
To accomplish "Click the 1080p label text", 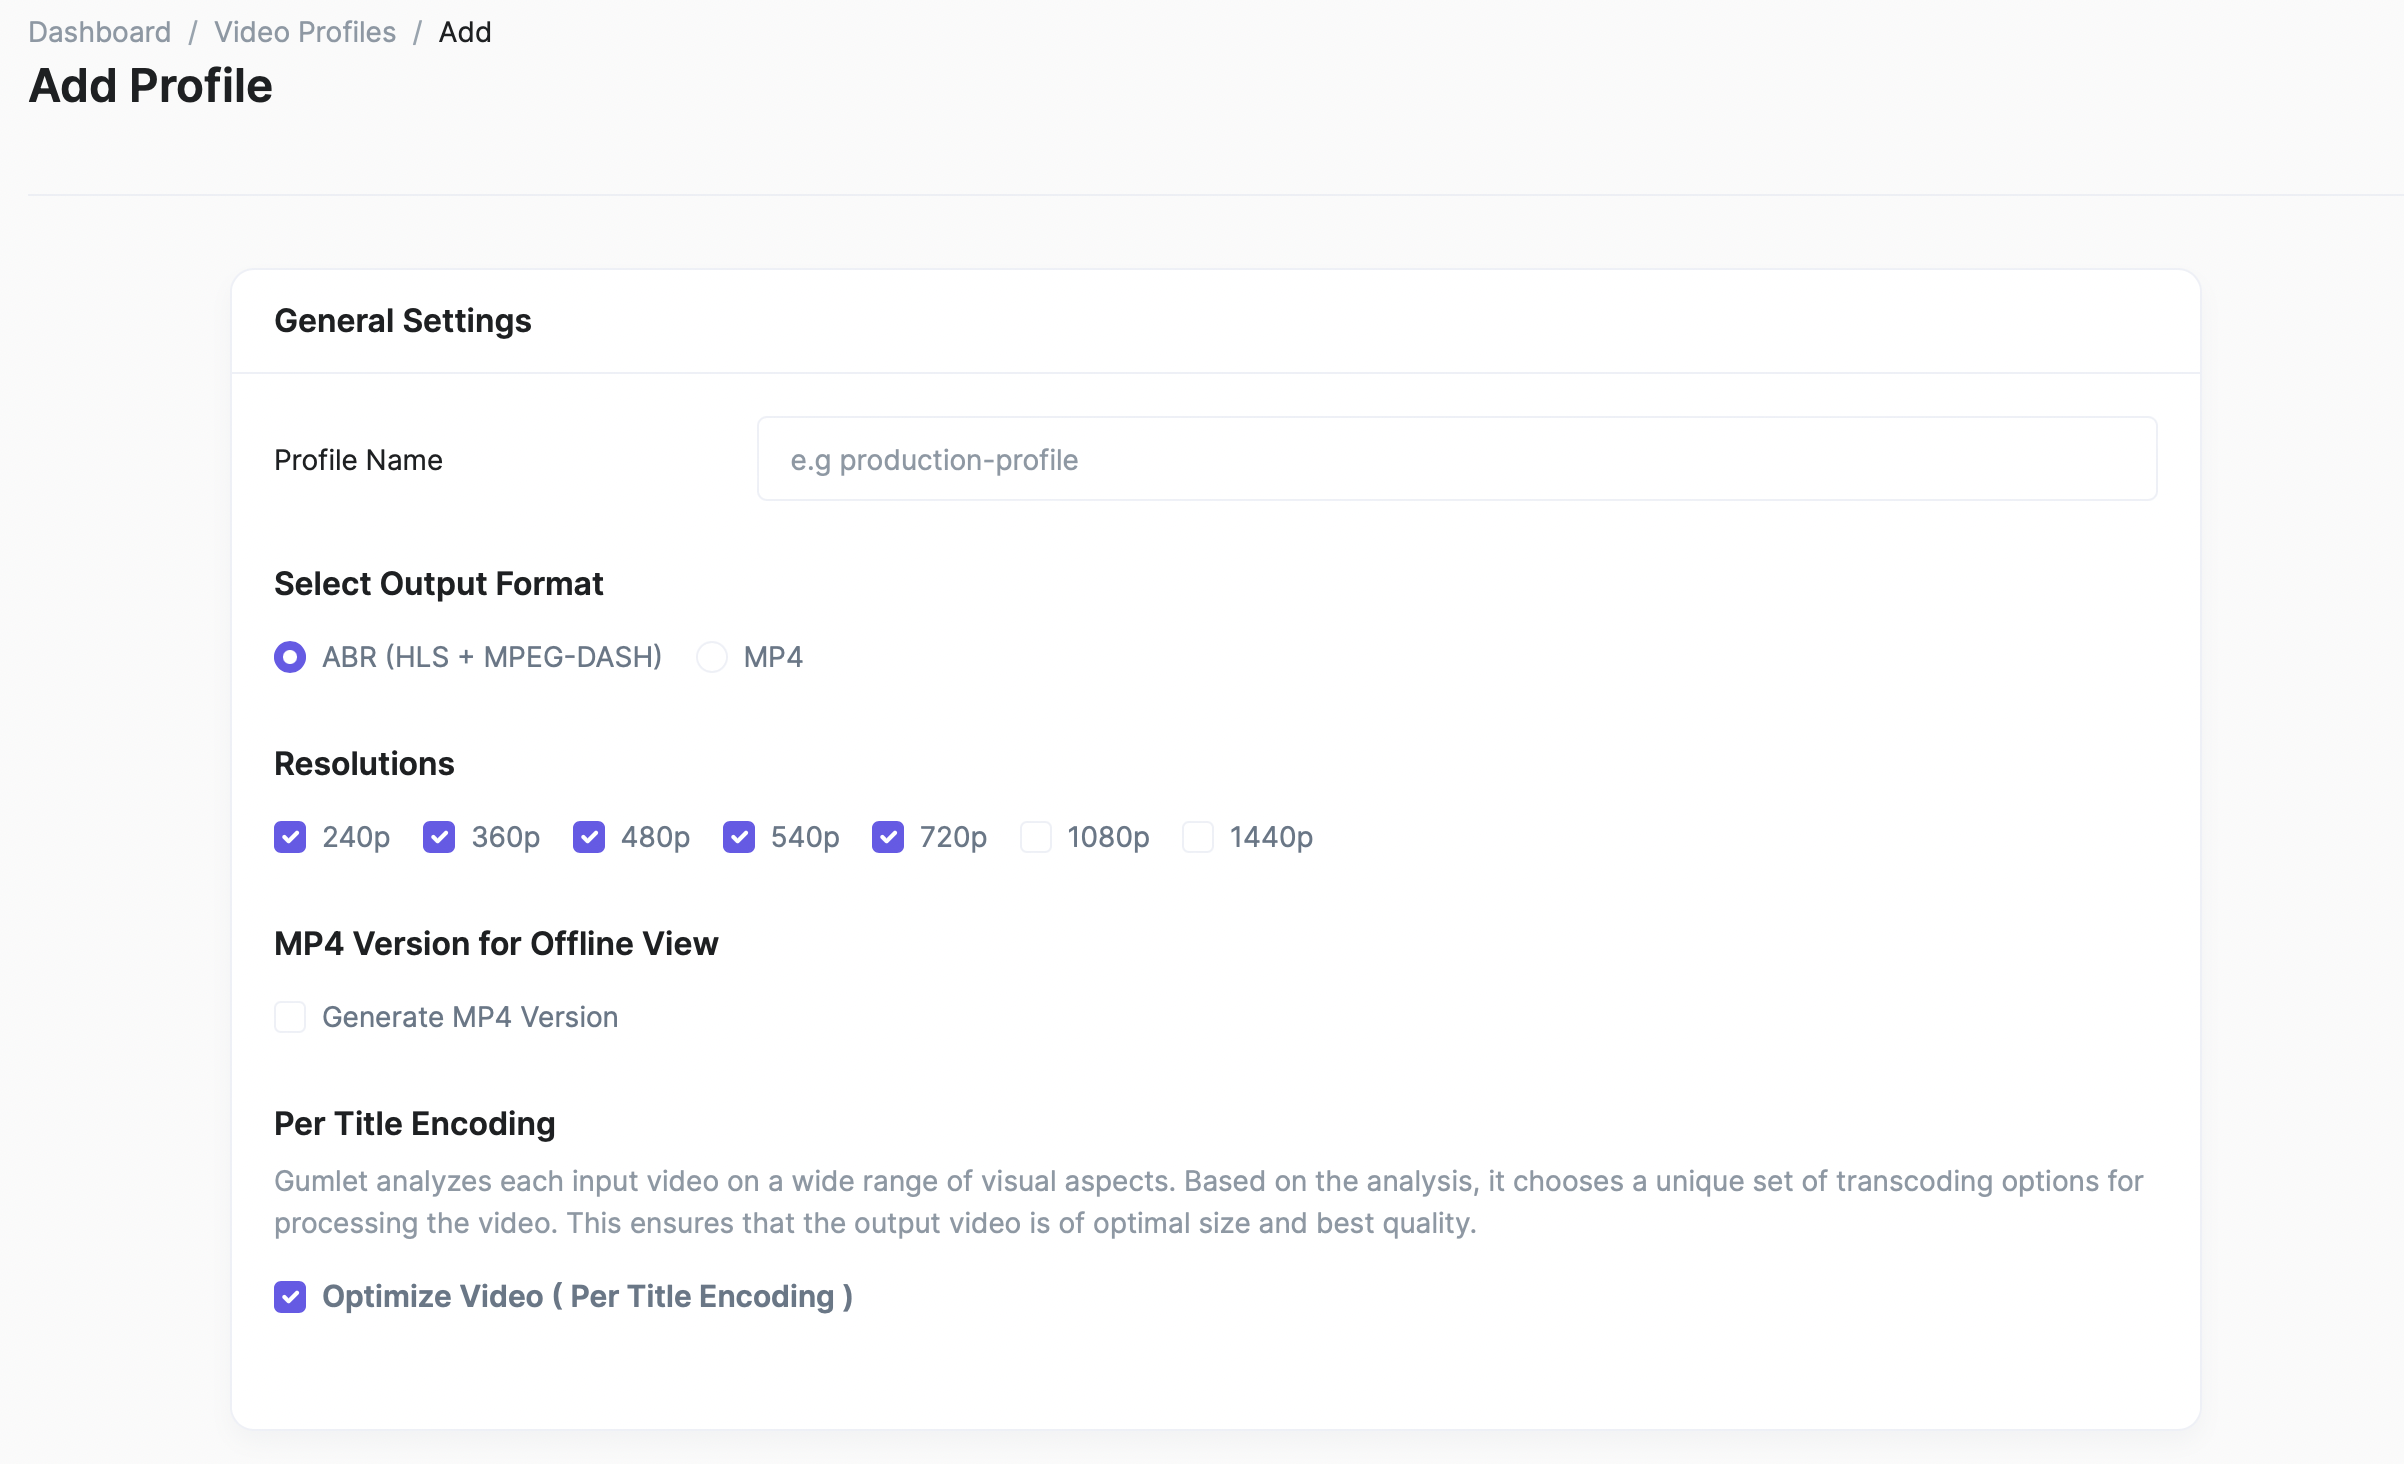I will click(x=1108, y=837).
